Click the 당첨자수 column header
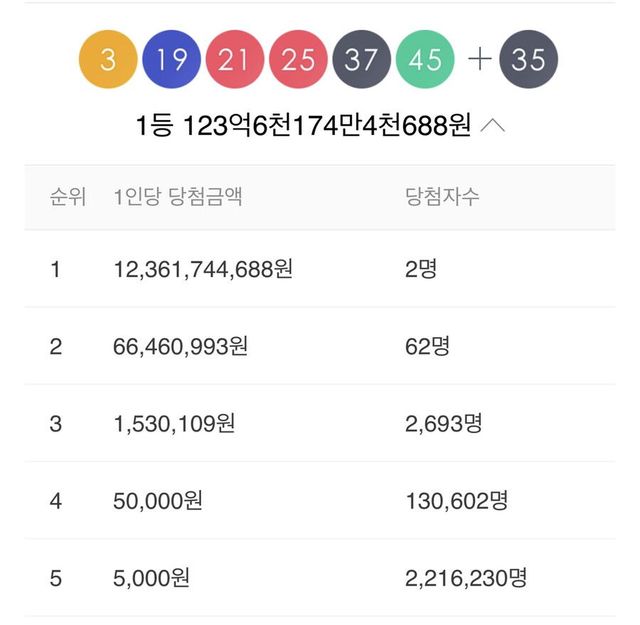The height and width of the screenshot is (625, 640). click(x=436, y=196)
